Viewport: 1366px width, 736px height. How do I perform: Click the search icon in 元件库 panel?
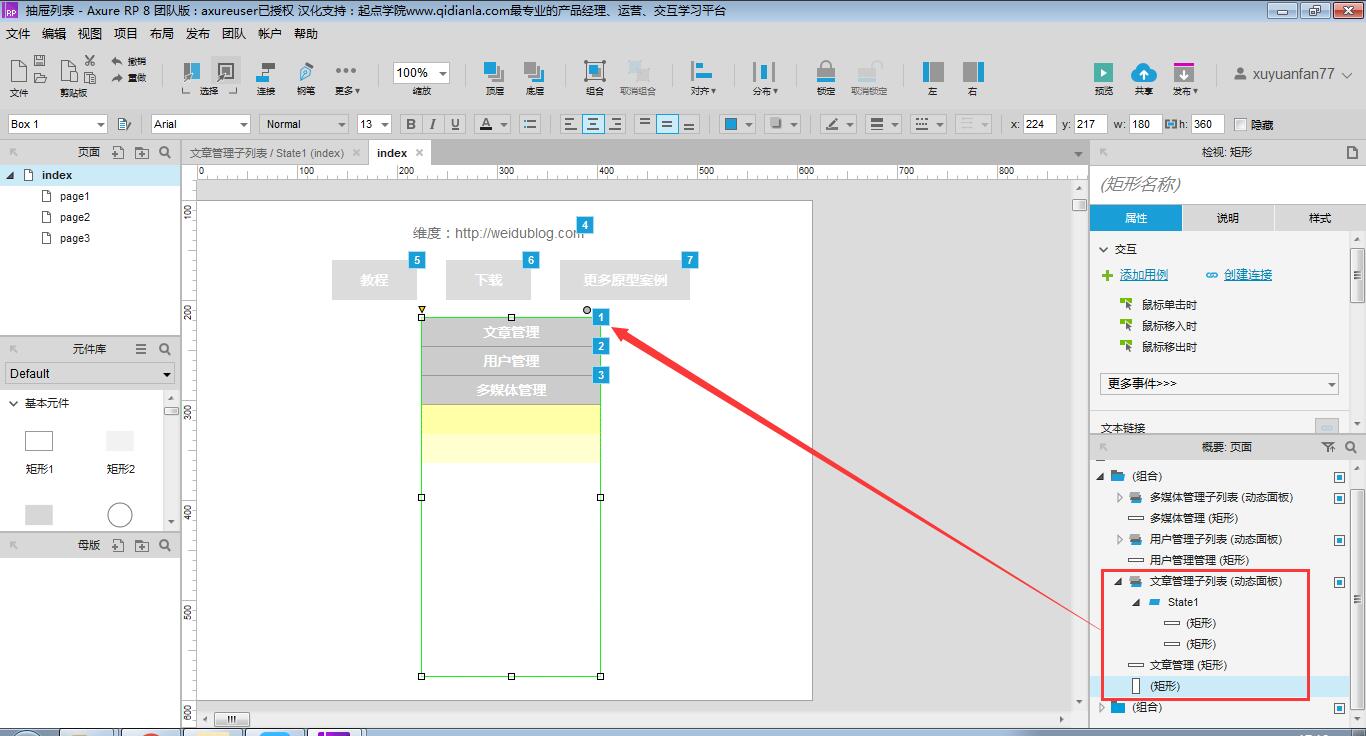click(165, 349)
